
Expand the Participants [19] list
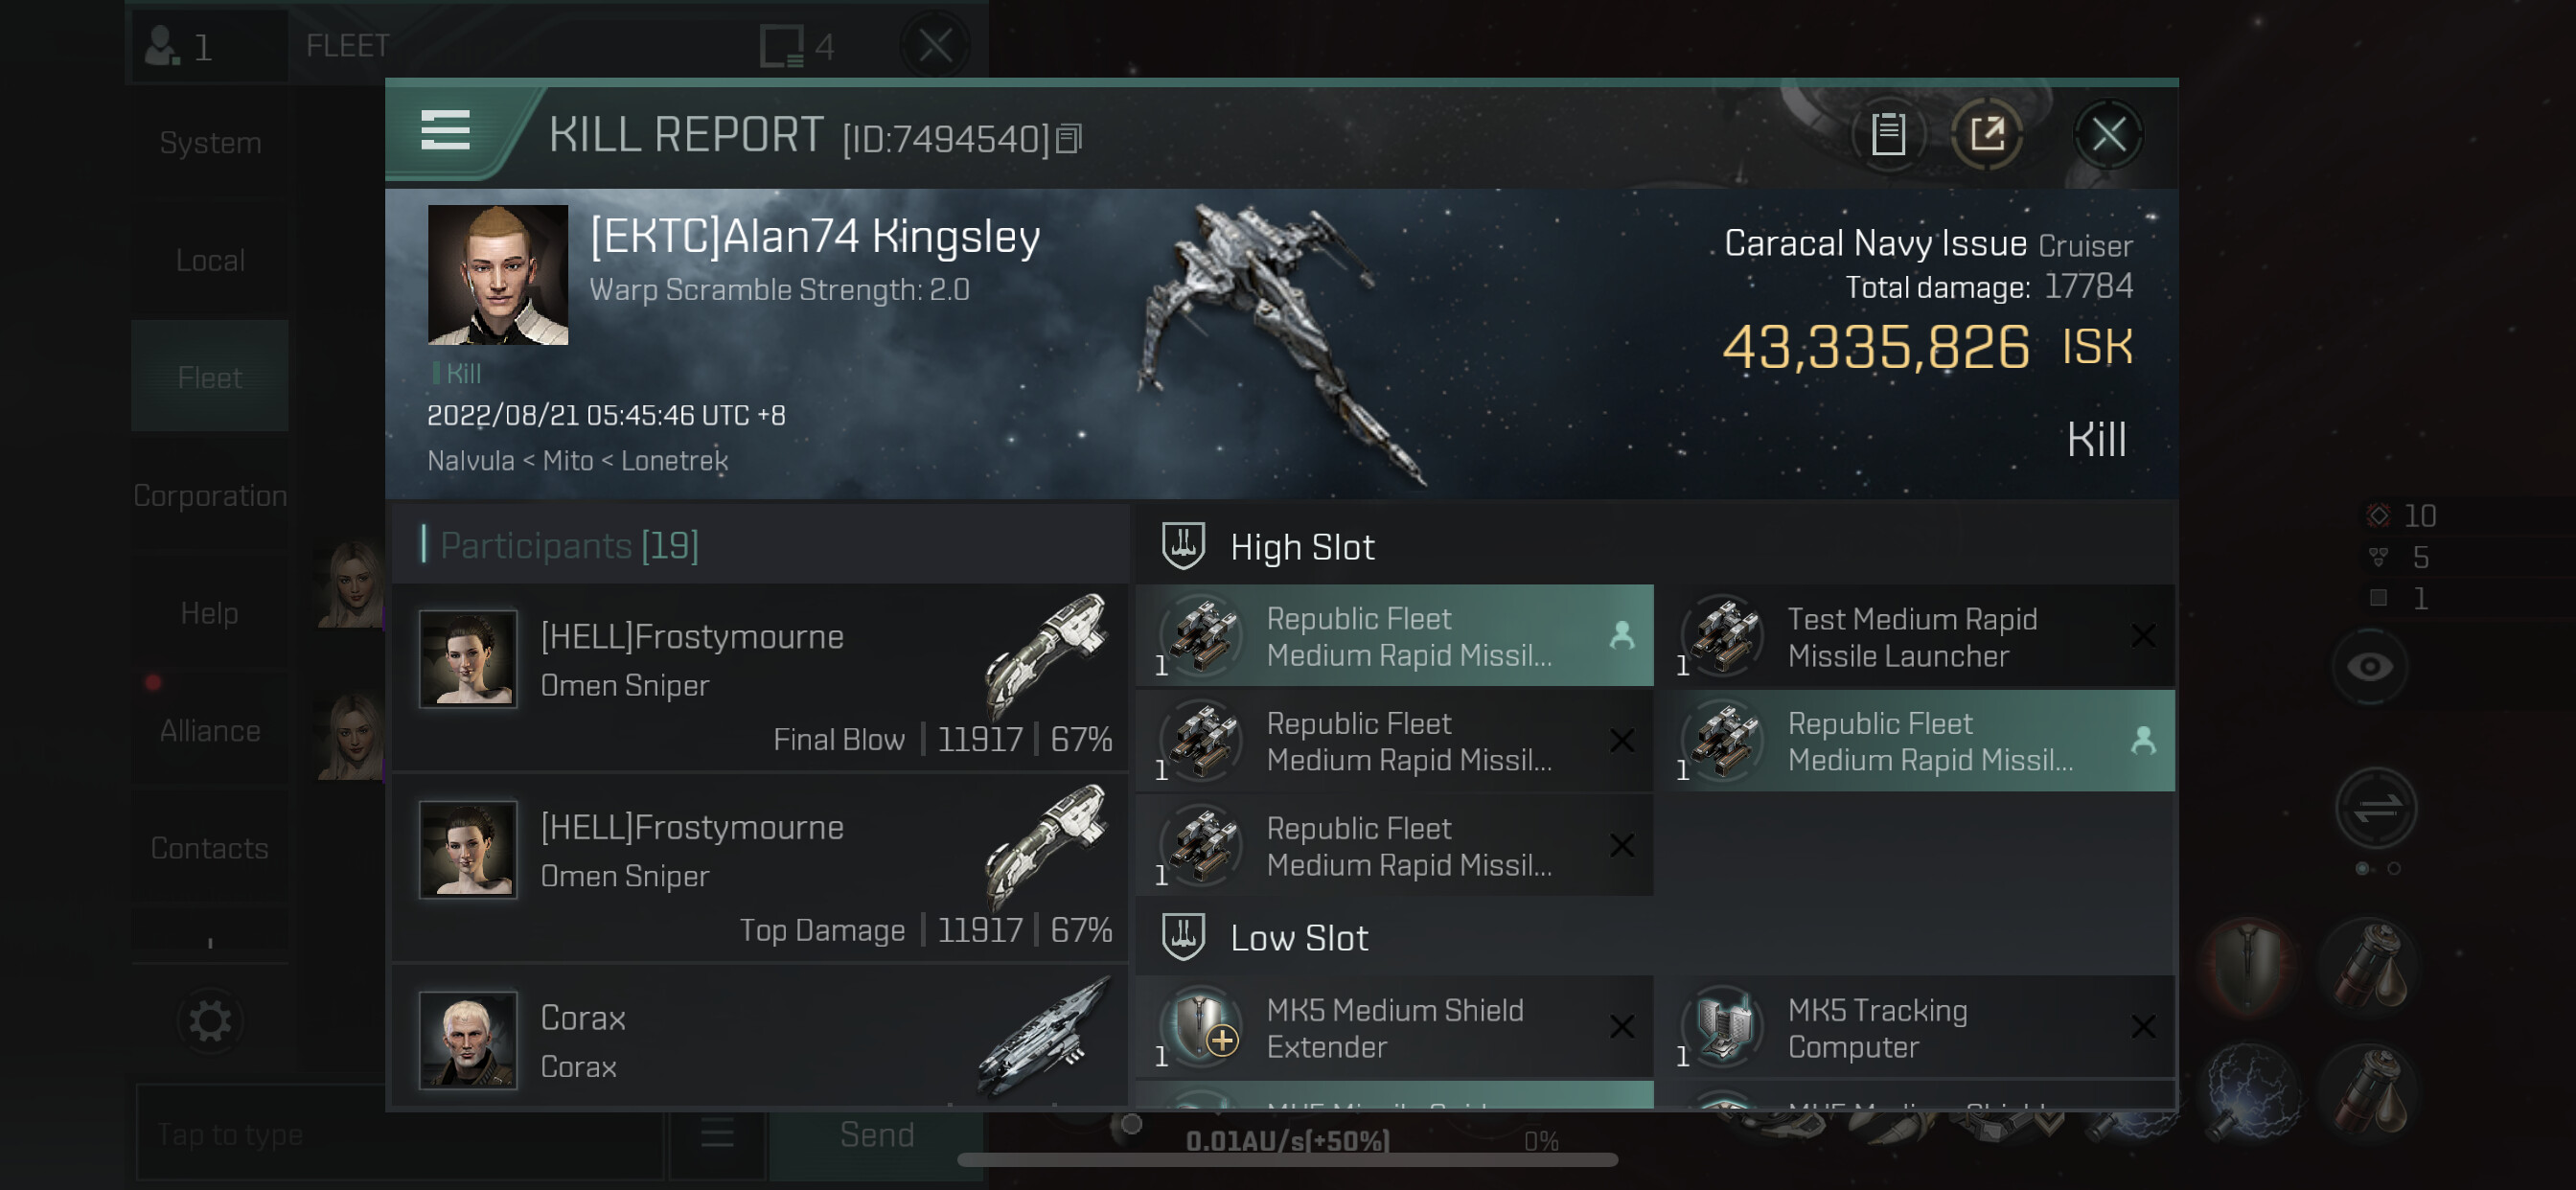pyautogui.click(x=569, y=545)
